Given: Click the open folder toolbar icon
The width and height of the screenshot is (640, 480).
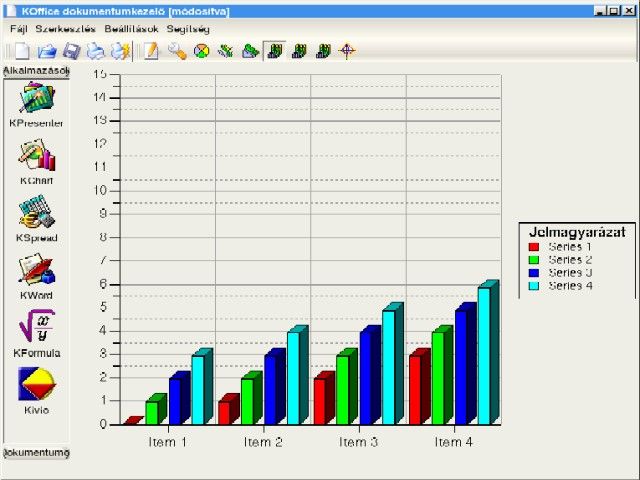Looking at the screenshot, I should 46,51.
